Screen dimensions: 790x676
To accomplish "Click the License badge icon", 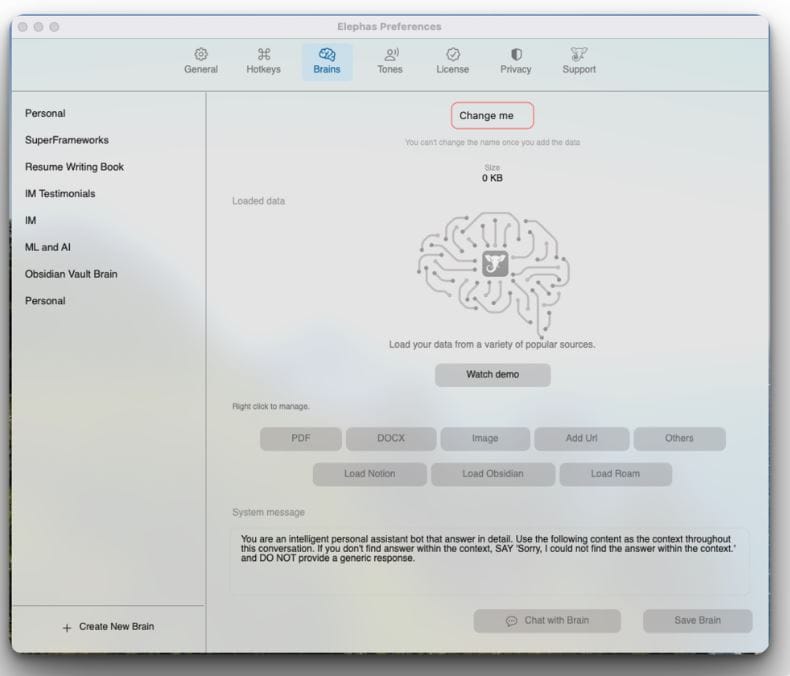I will tap(452, 54).
